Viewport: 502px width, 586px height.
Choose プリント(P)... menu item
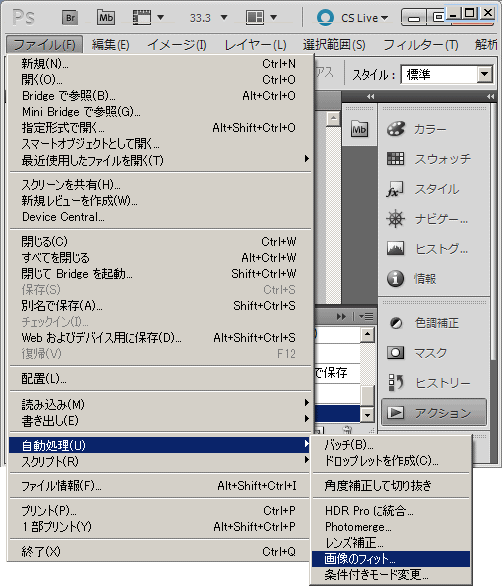point(160,510)
